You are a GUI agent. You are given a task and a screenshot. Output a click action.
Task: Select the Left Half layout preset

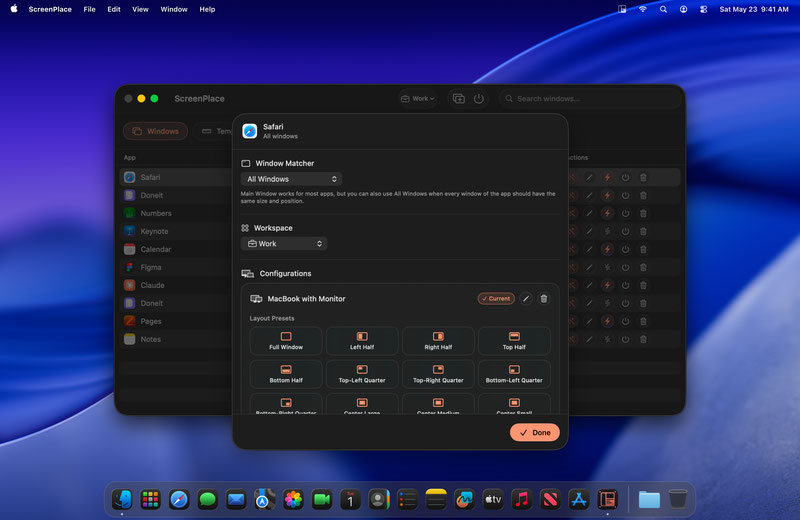pyautogui.click(x=362, y=341)
